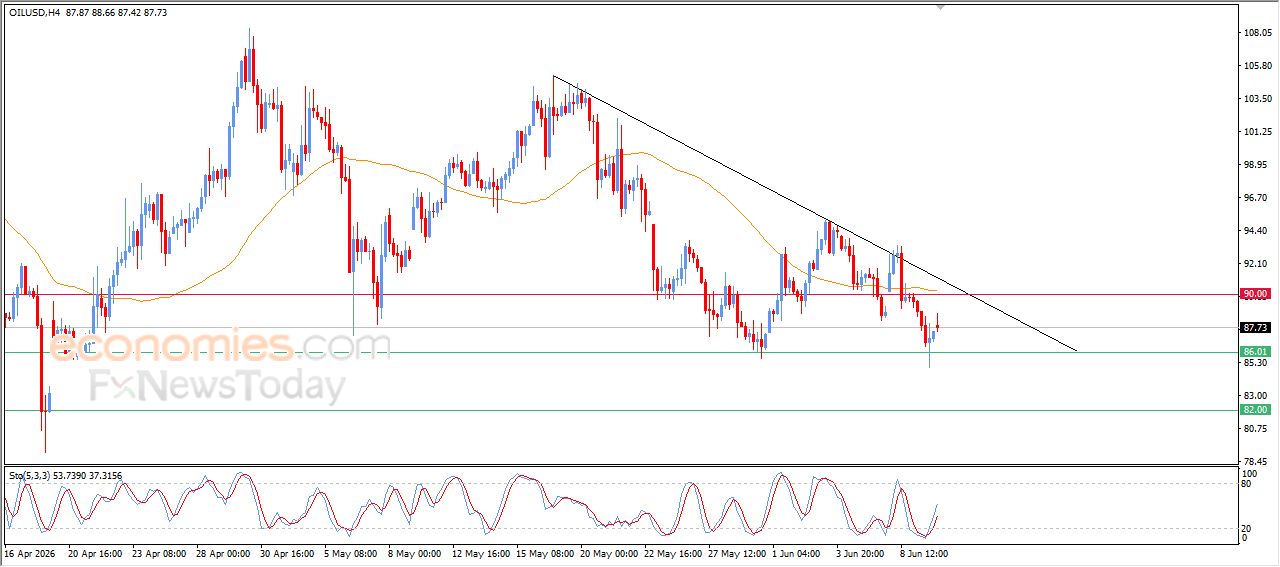Click the 105.80 price axis value
Image resolution: width=1280 pixels, height=567 pixels.
coord(1257,66)
